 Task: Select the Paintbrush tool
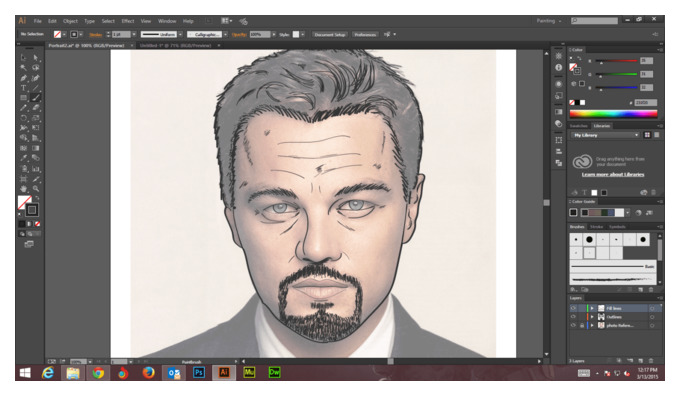coord(36,98)
